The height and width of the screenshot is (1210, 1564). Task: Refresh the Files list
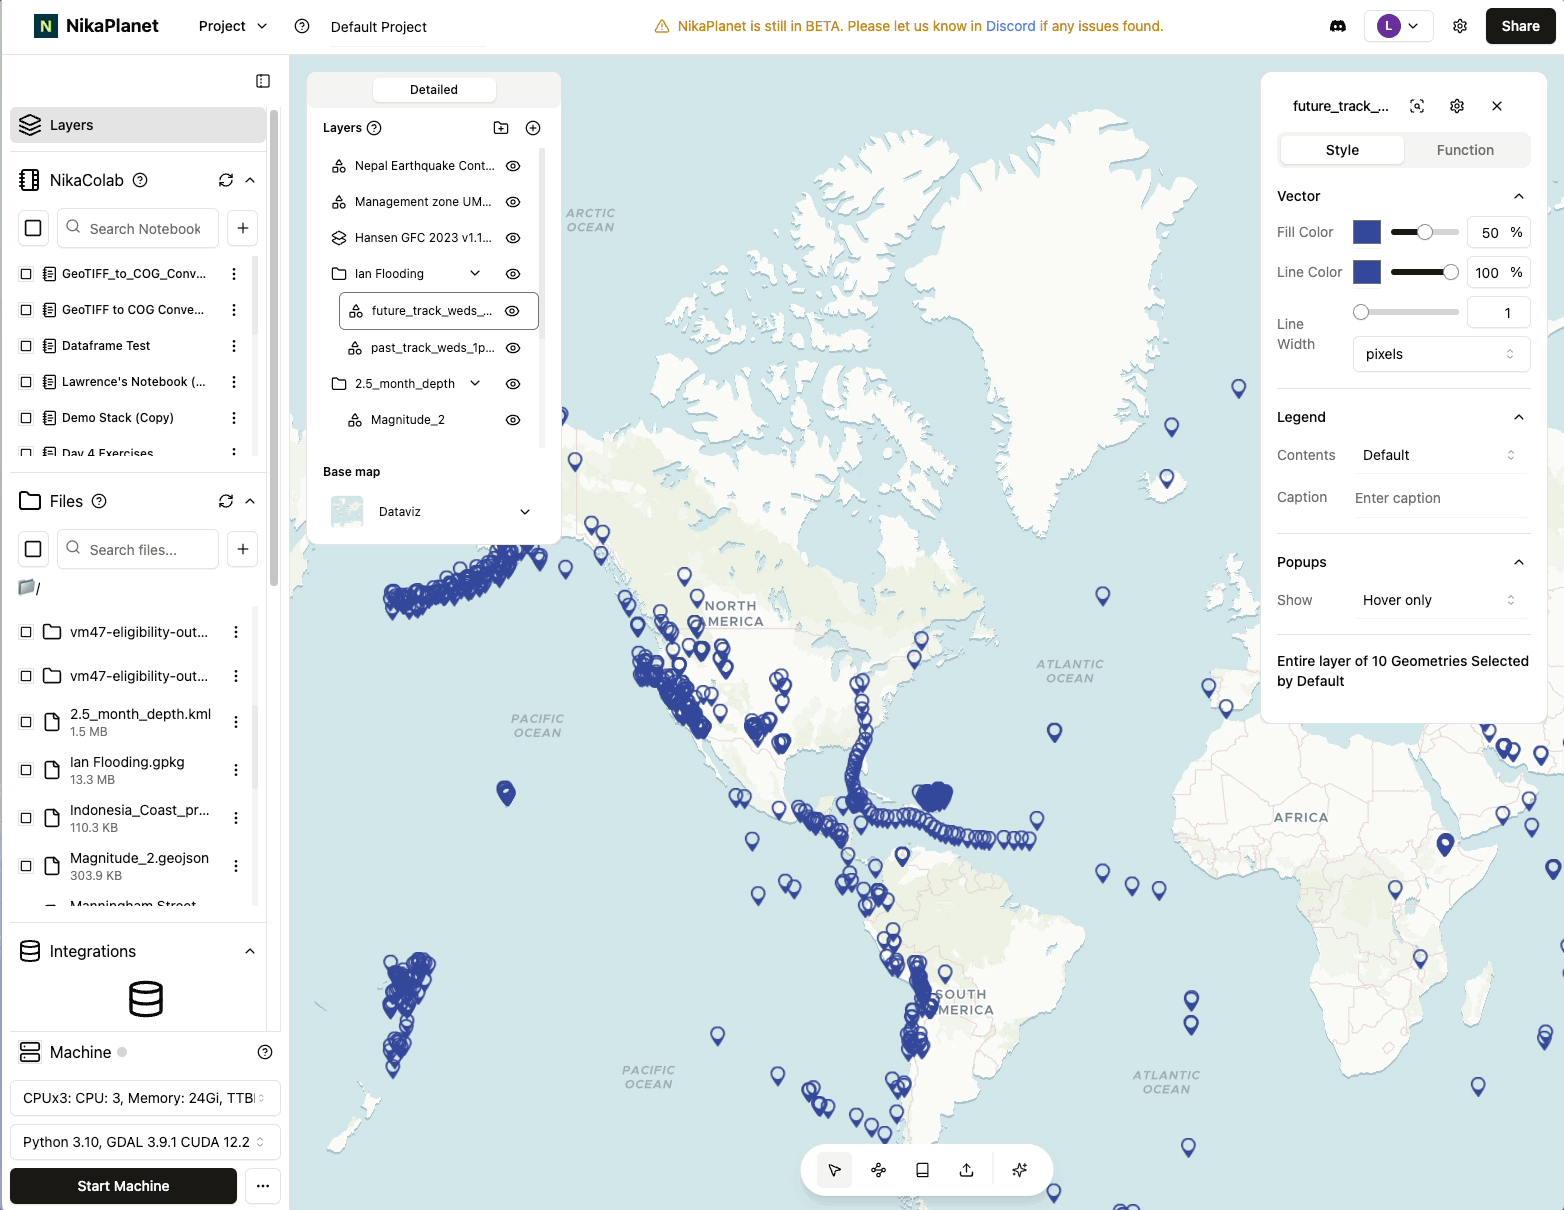pos(226,501)
